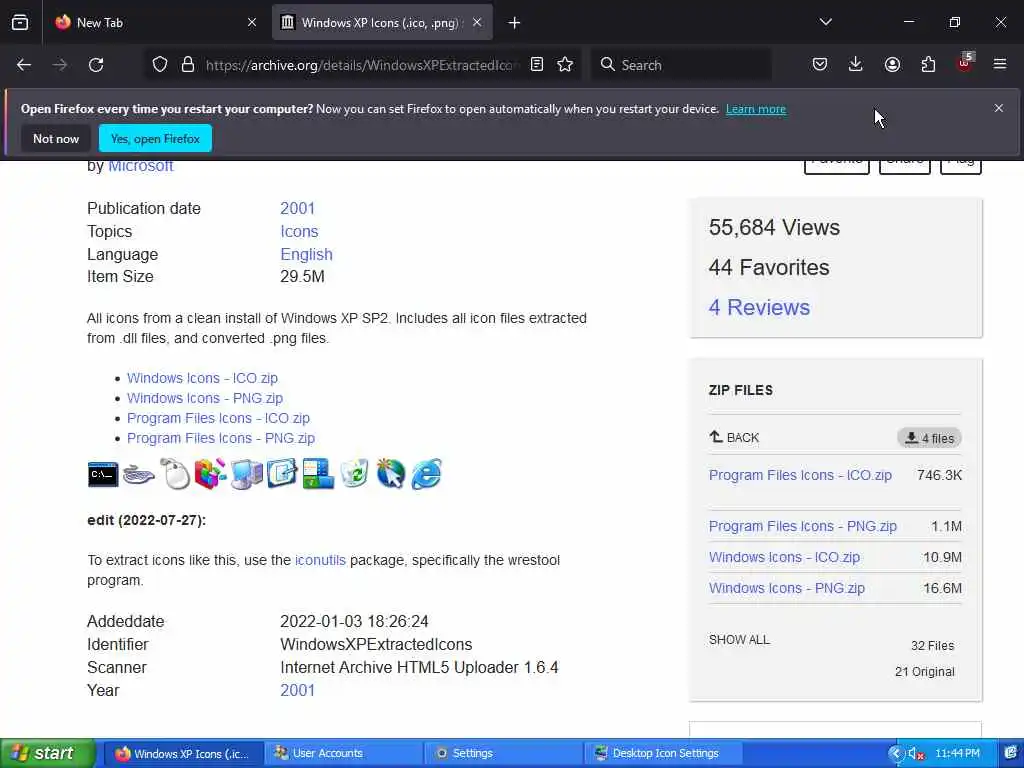The height and width of the screenshot is (768, 1024).
Task: Download Program Files Icons - PNG.zip from sidebar
Action: click(x=803, y=526)
